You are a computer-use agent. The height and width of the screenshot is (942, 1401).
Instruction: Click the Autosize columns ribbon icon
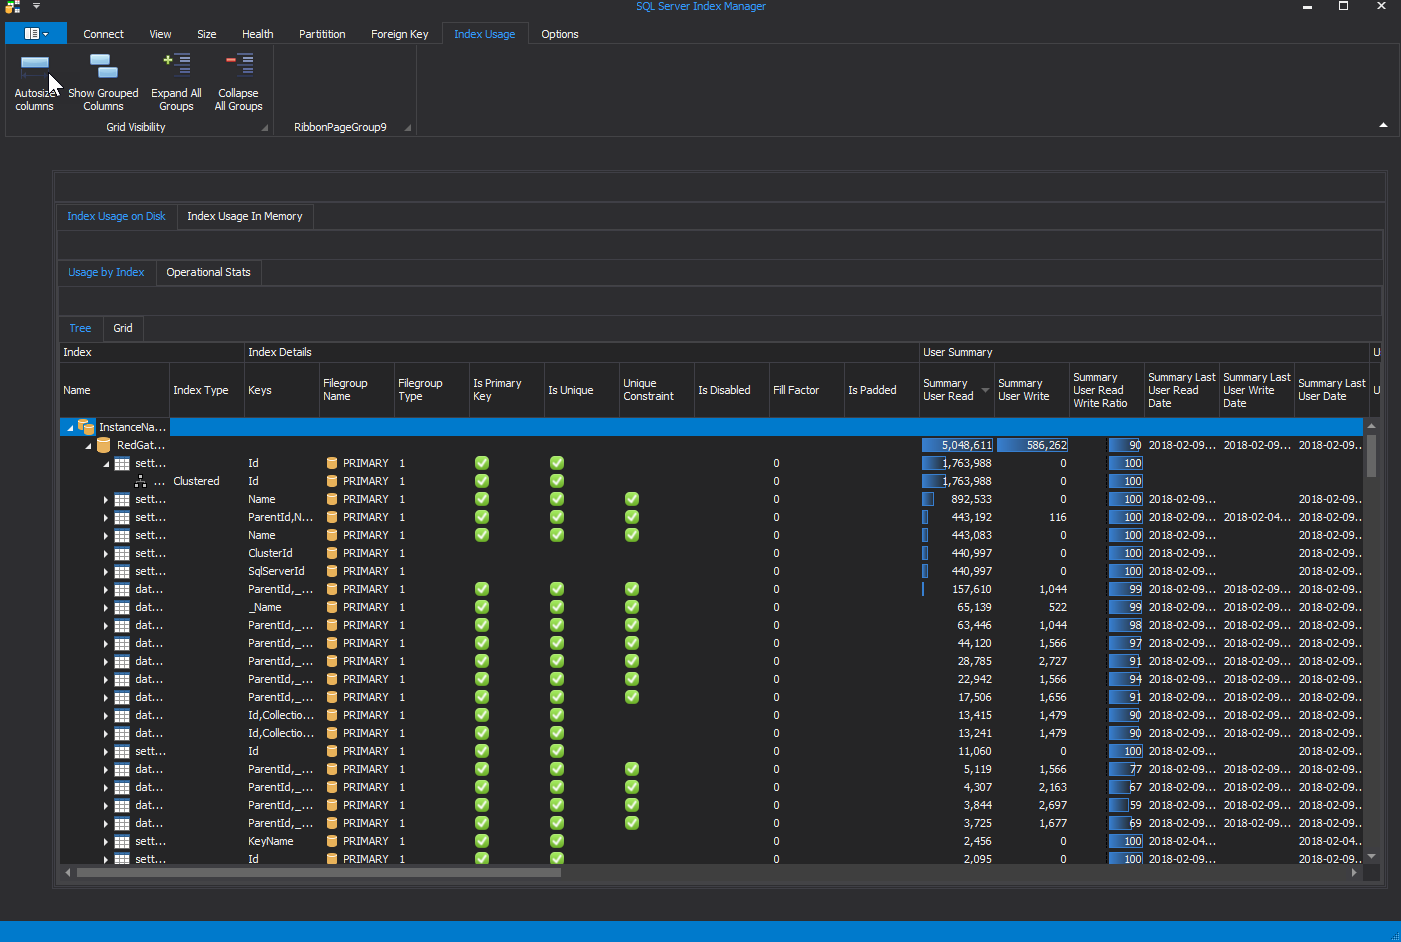tap(35, 65)
